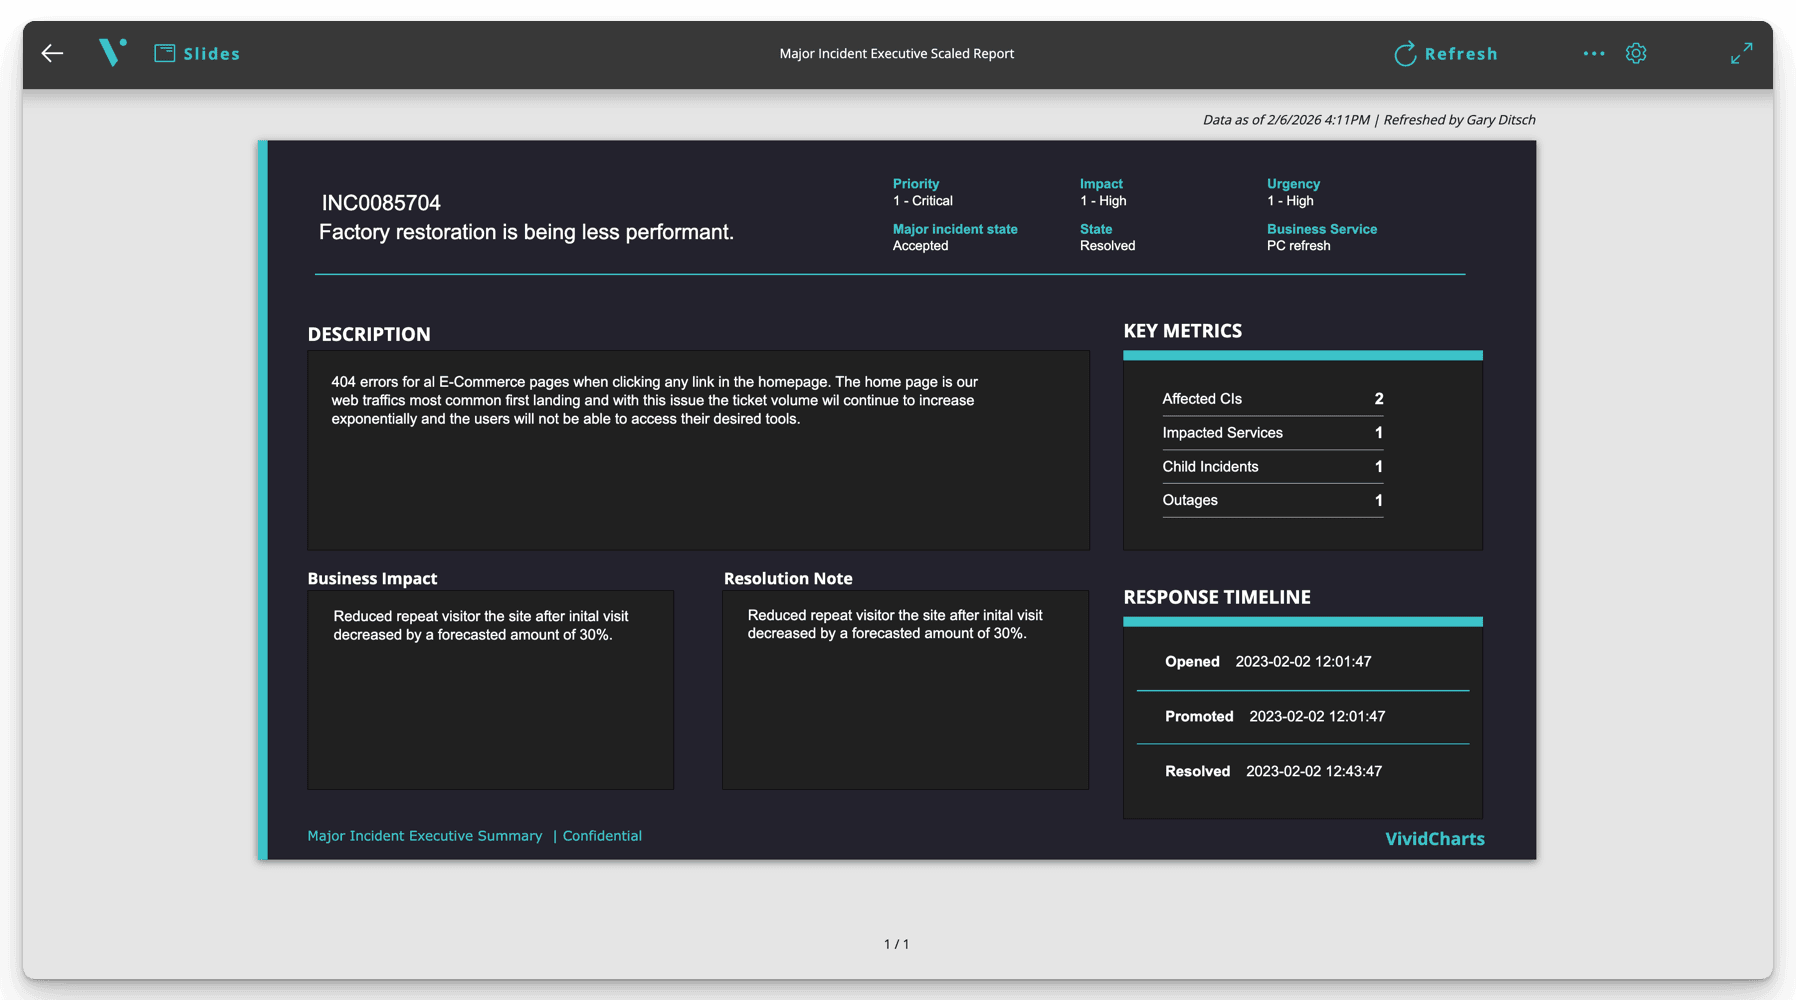Go back using the arrow icon
Viewport: 1796px width, 1000px height.
[52, 53]
